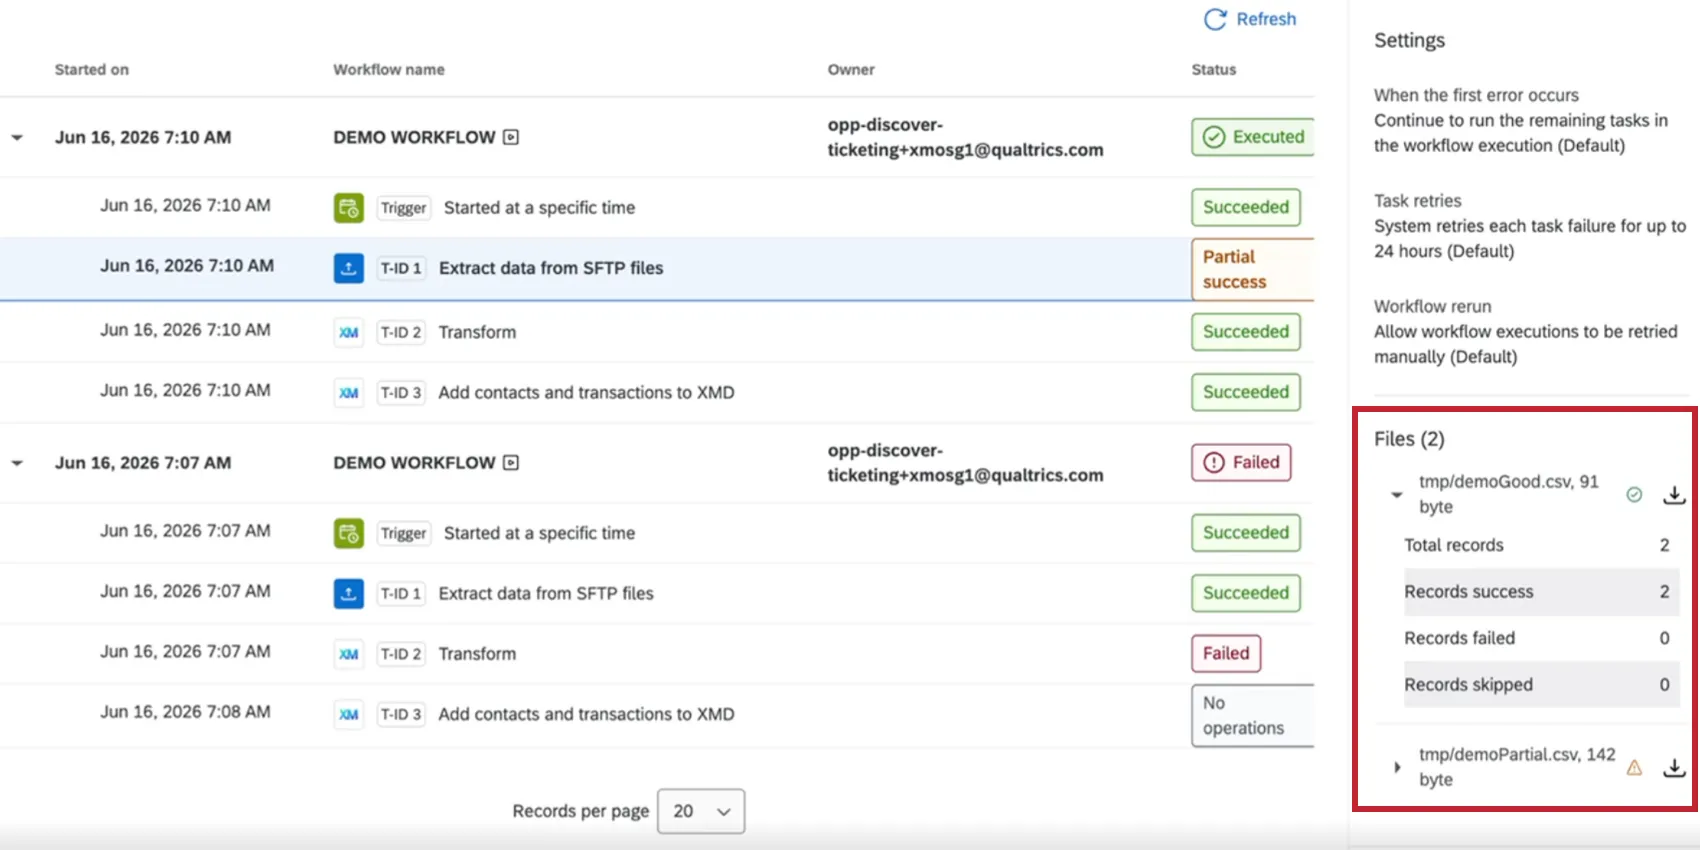Screen dimensions: 1700x850
Task: Download the tmp/demoGood.csv file
Action: tap(1674, 495)
